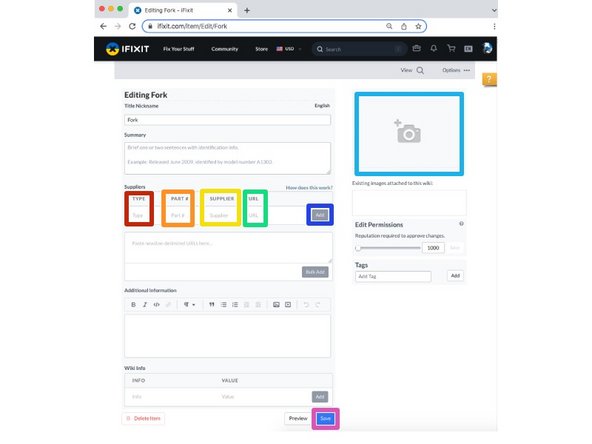Insert a numbered list

coord(235,304)
